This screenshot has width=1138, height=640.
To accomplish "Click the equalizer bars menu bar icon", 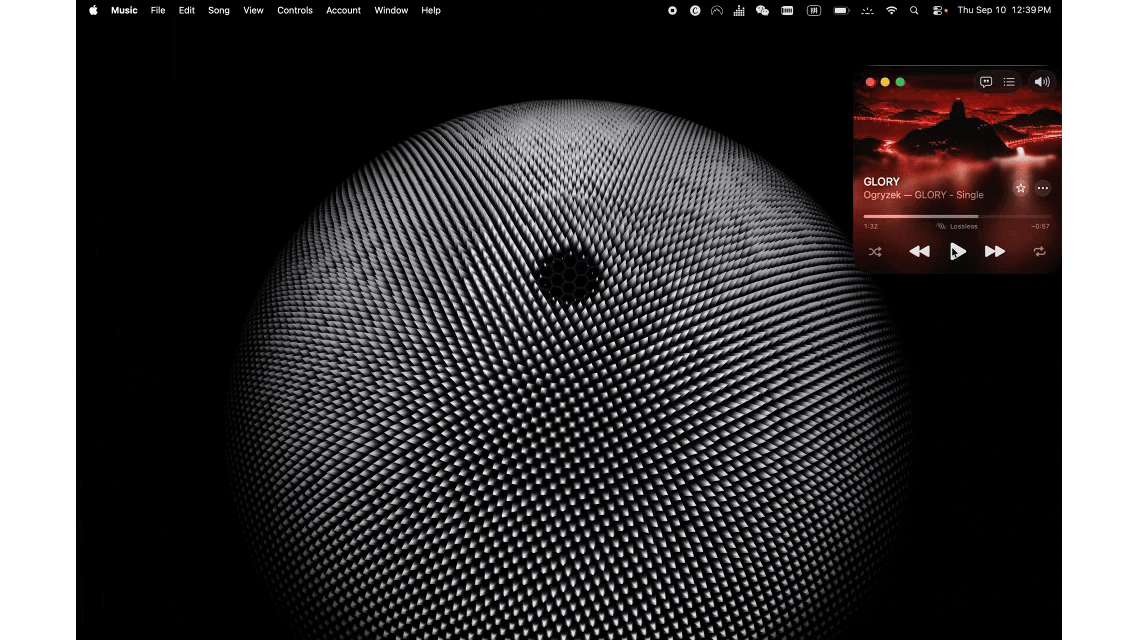I will (739, 10).
